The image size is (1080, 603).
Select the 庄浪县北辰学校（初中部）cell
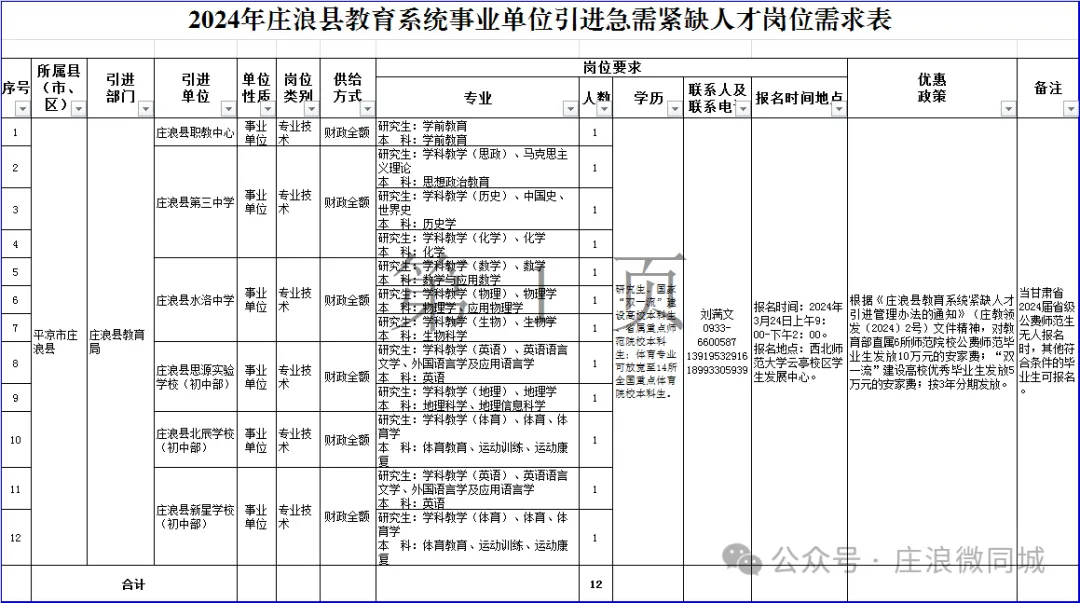[x=196, y=440]
